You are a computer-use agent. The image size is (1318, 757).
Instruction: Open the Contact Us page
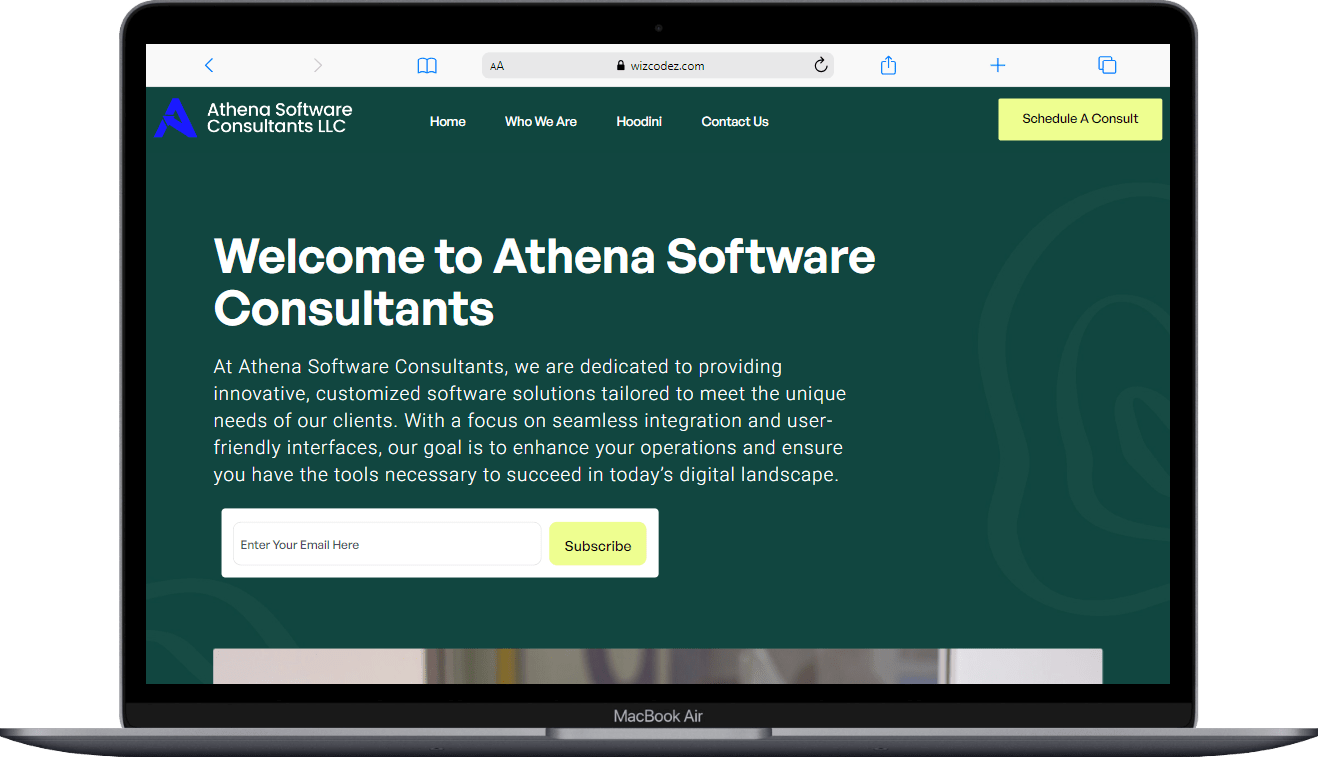tap(734, 121)
